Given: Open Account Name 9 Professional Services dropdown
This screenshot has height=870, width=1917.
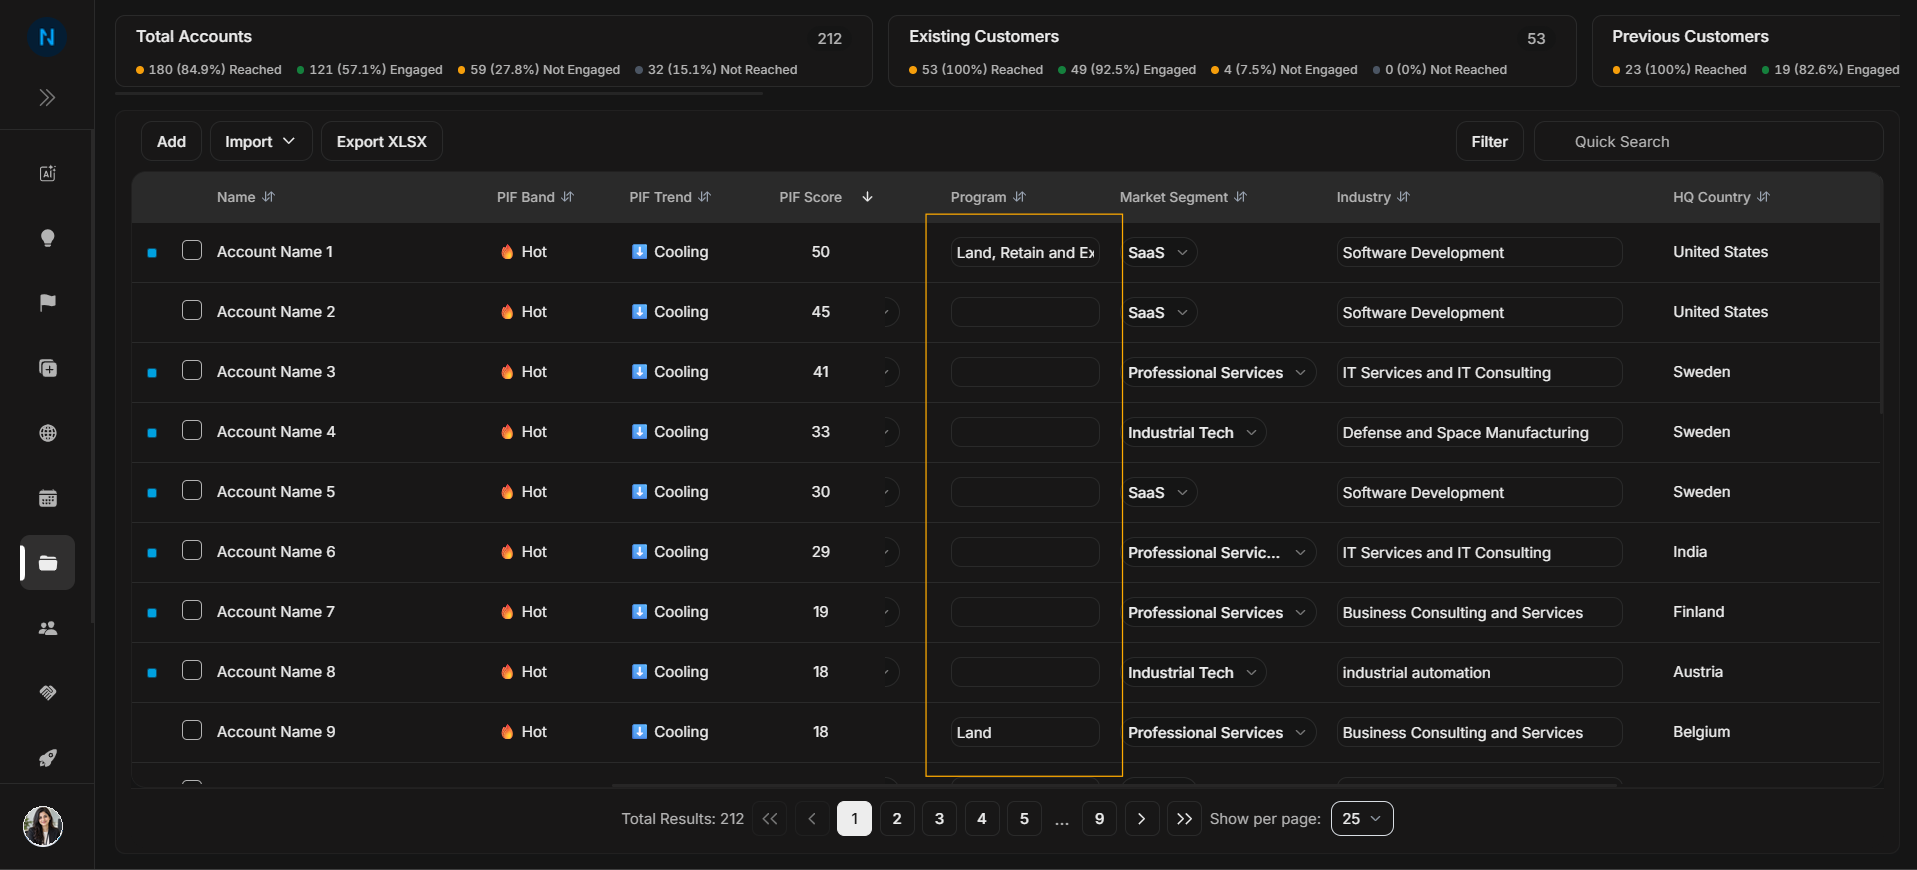Looking at the screenshot, I should click(x=1218, y=733).
